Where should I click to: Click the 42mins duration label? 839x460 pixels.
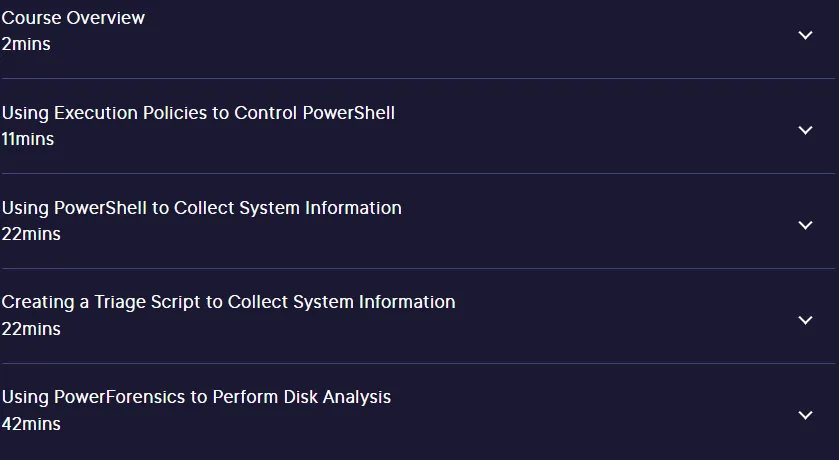(31, 424)
